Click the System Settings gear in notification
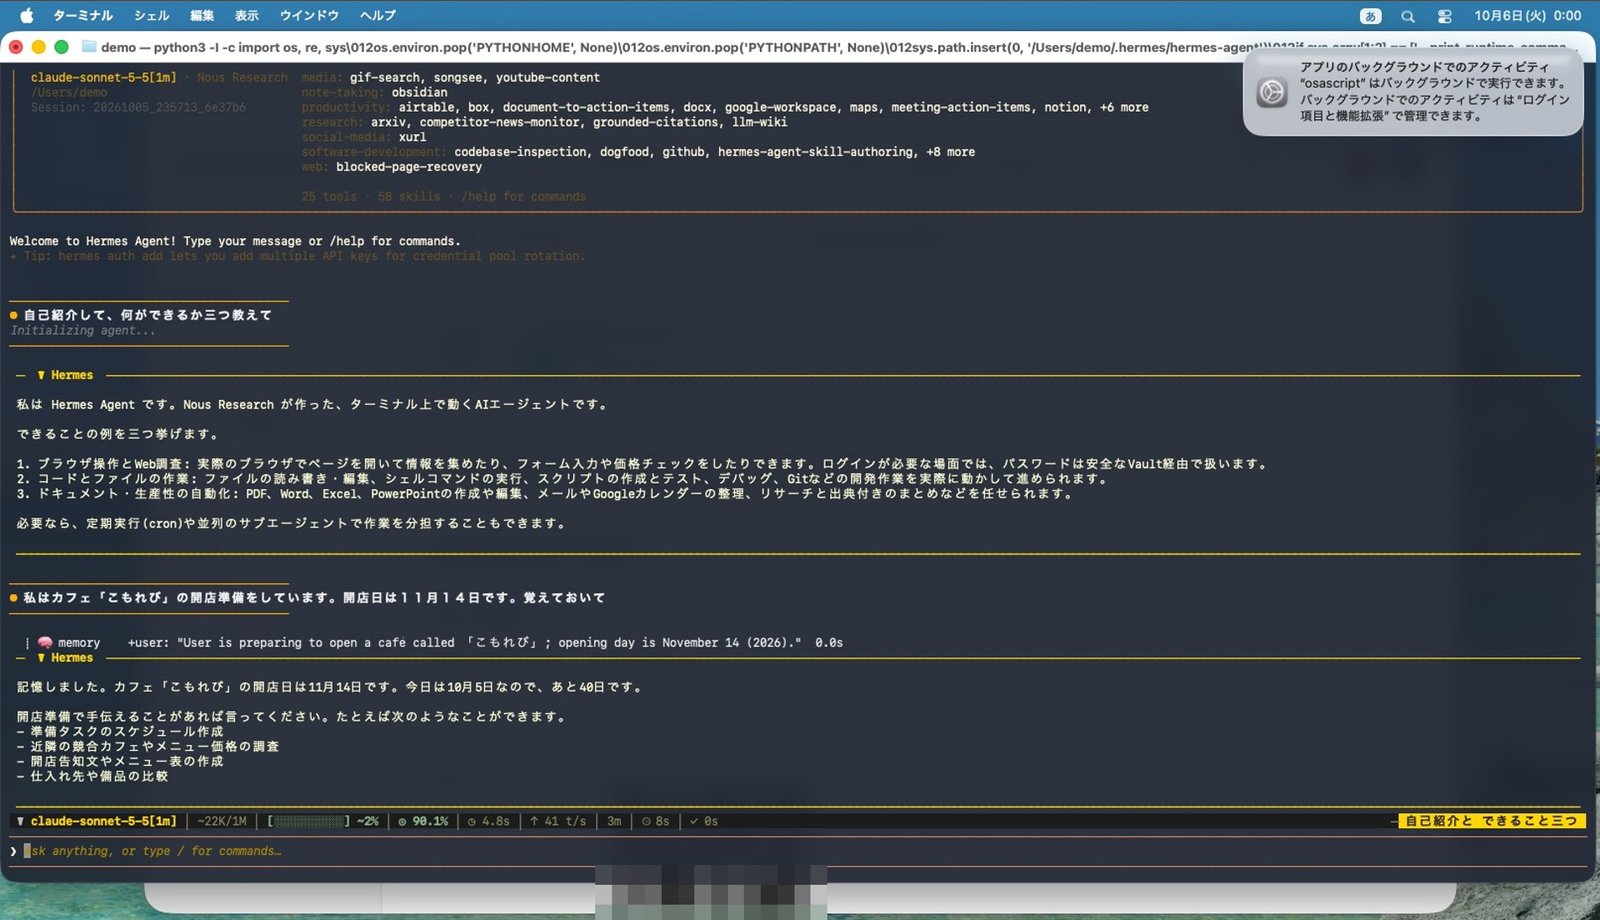1600x920 pixels. click(x=1272, y=92)
